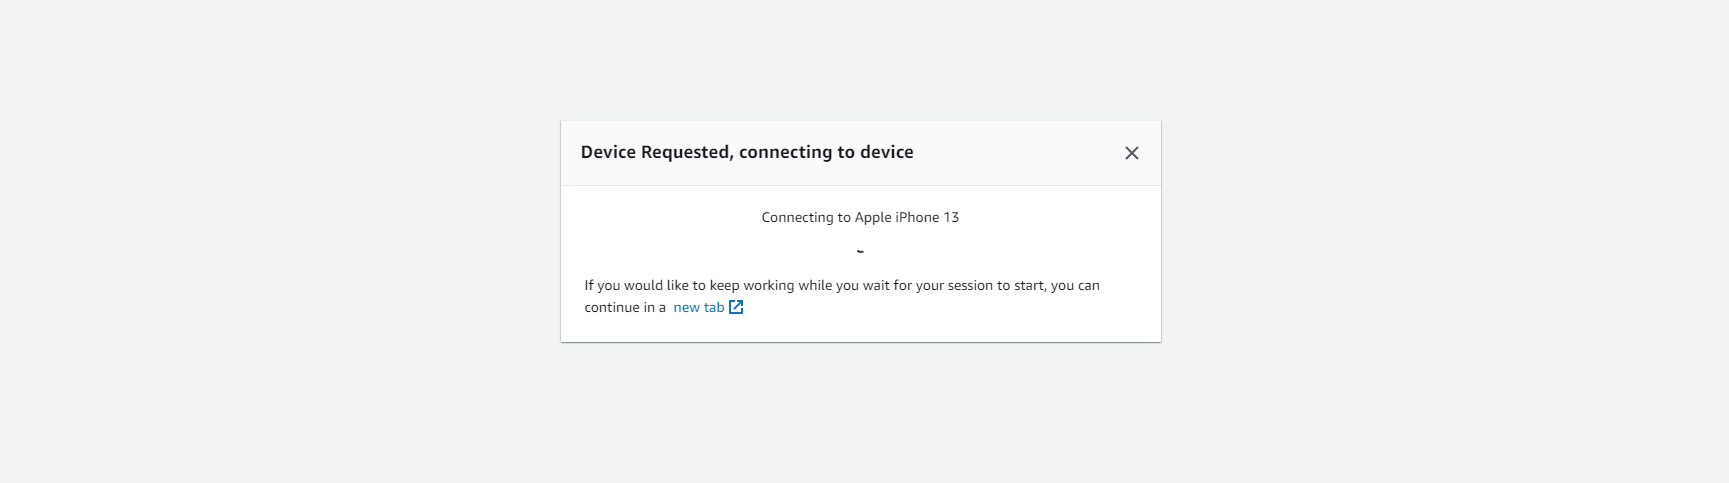Click the words keep working in the message
Screen dimensions: 1729x483
point(752,286)
